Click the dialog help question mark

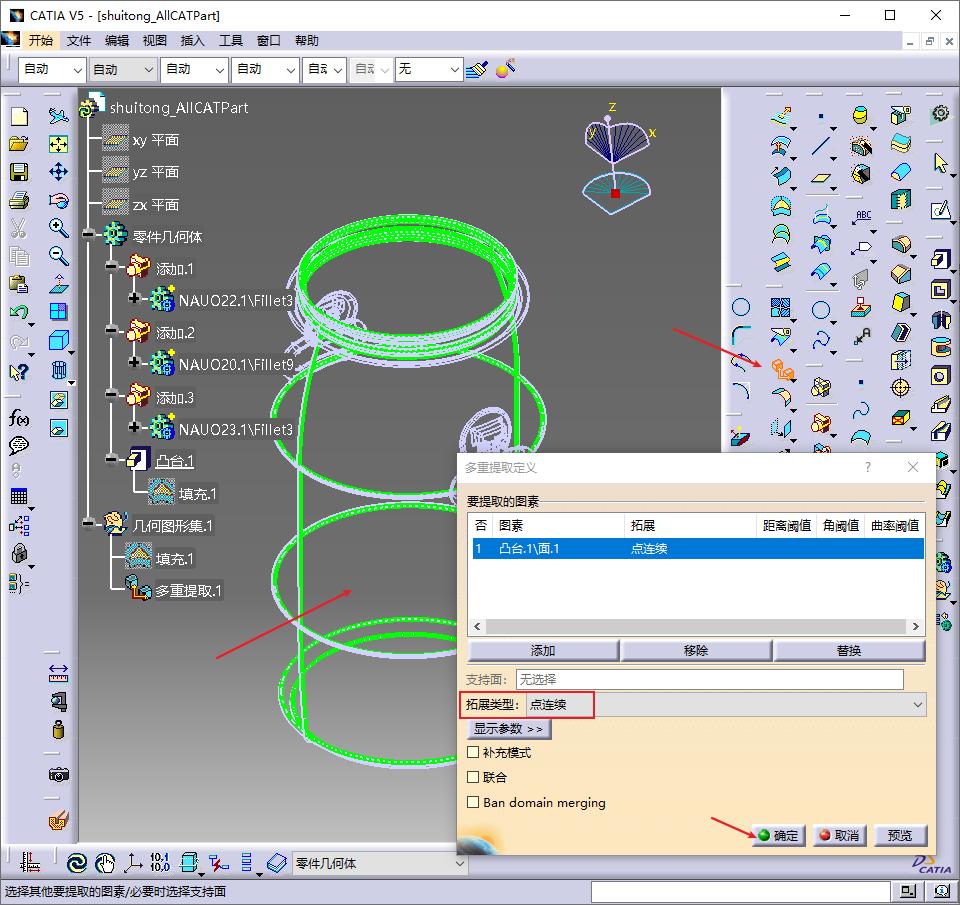[868, 467]
